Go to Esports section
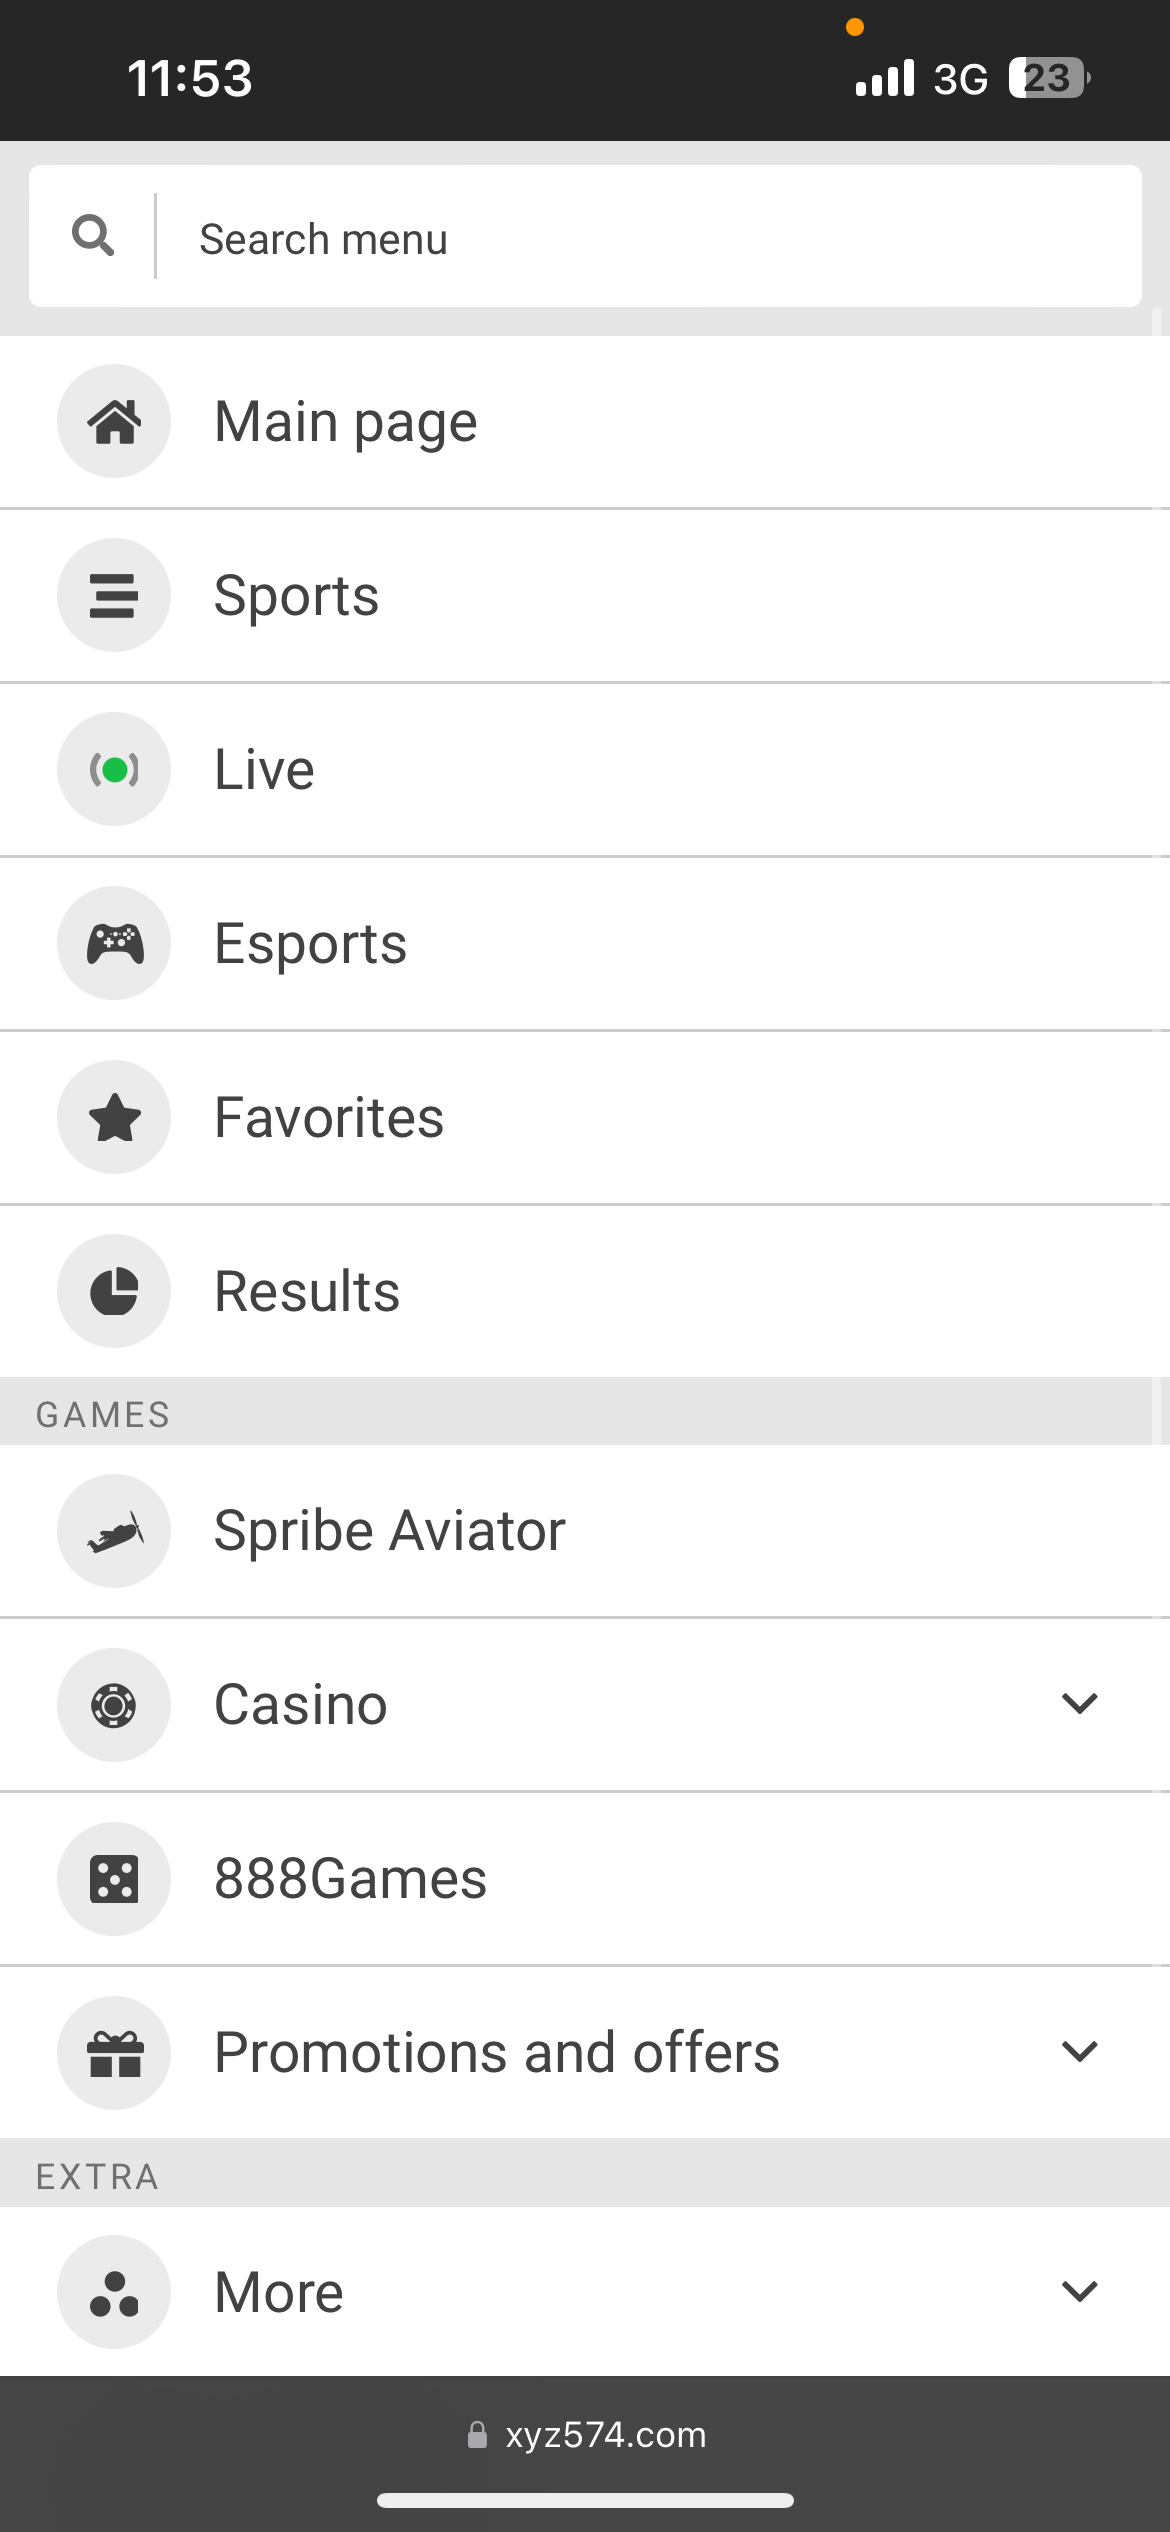 click(311, 944)
